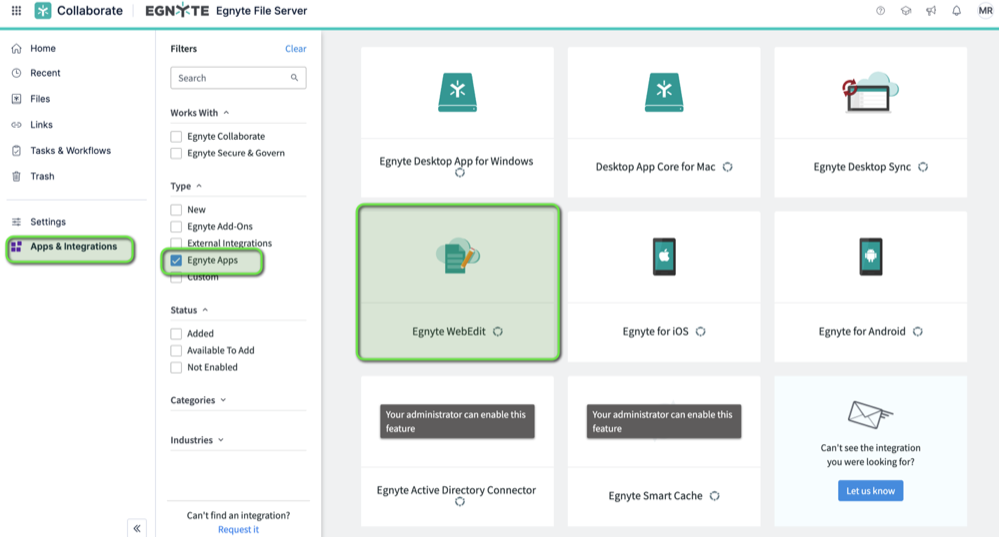Click the Egnyte Desktop Sync title text
This screenshot has width=999, height=537.
(x=862, y=167)
